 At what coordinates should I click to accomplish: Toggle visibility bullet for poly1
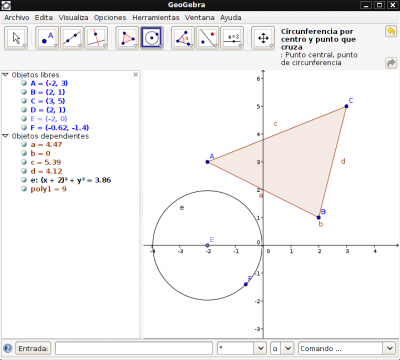coord(24,189)
